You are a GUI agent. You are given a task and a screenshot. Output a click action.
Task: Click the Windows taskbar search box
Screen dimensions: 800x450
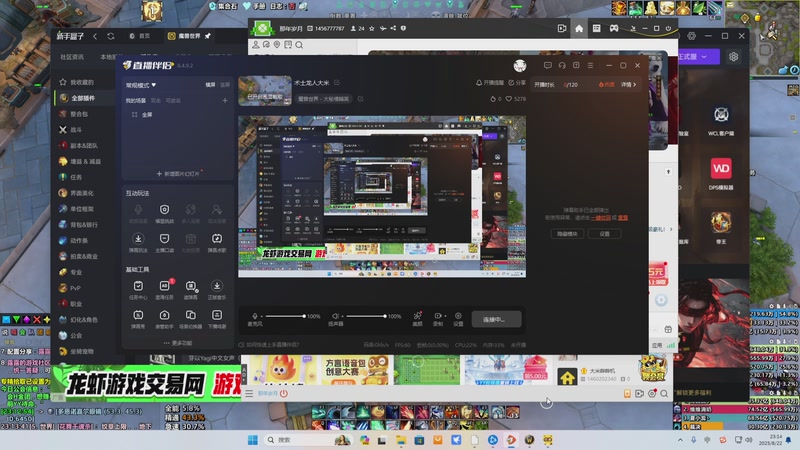(308, 440)
